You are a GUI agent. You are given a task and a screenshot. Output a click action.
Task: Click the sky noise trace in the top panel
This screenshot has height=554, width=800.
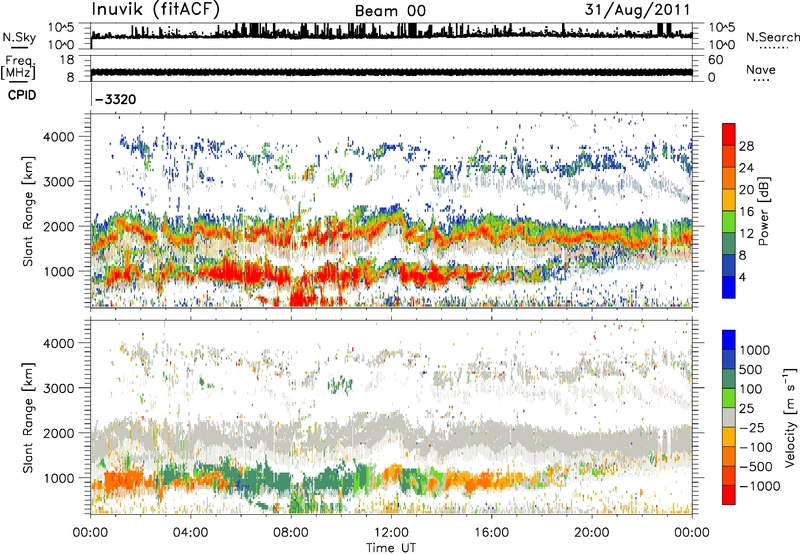[x=391, y=34]
